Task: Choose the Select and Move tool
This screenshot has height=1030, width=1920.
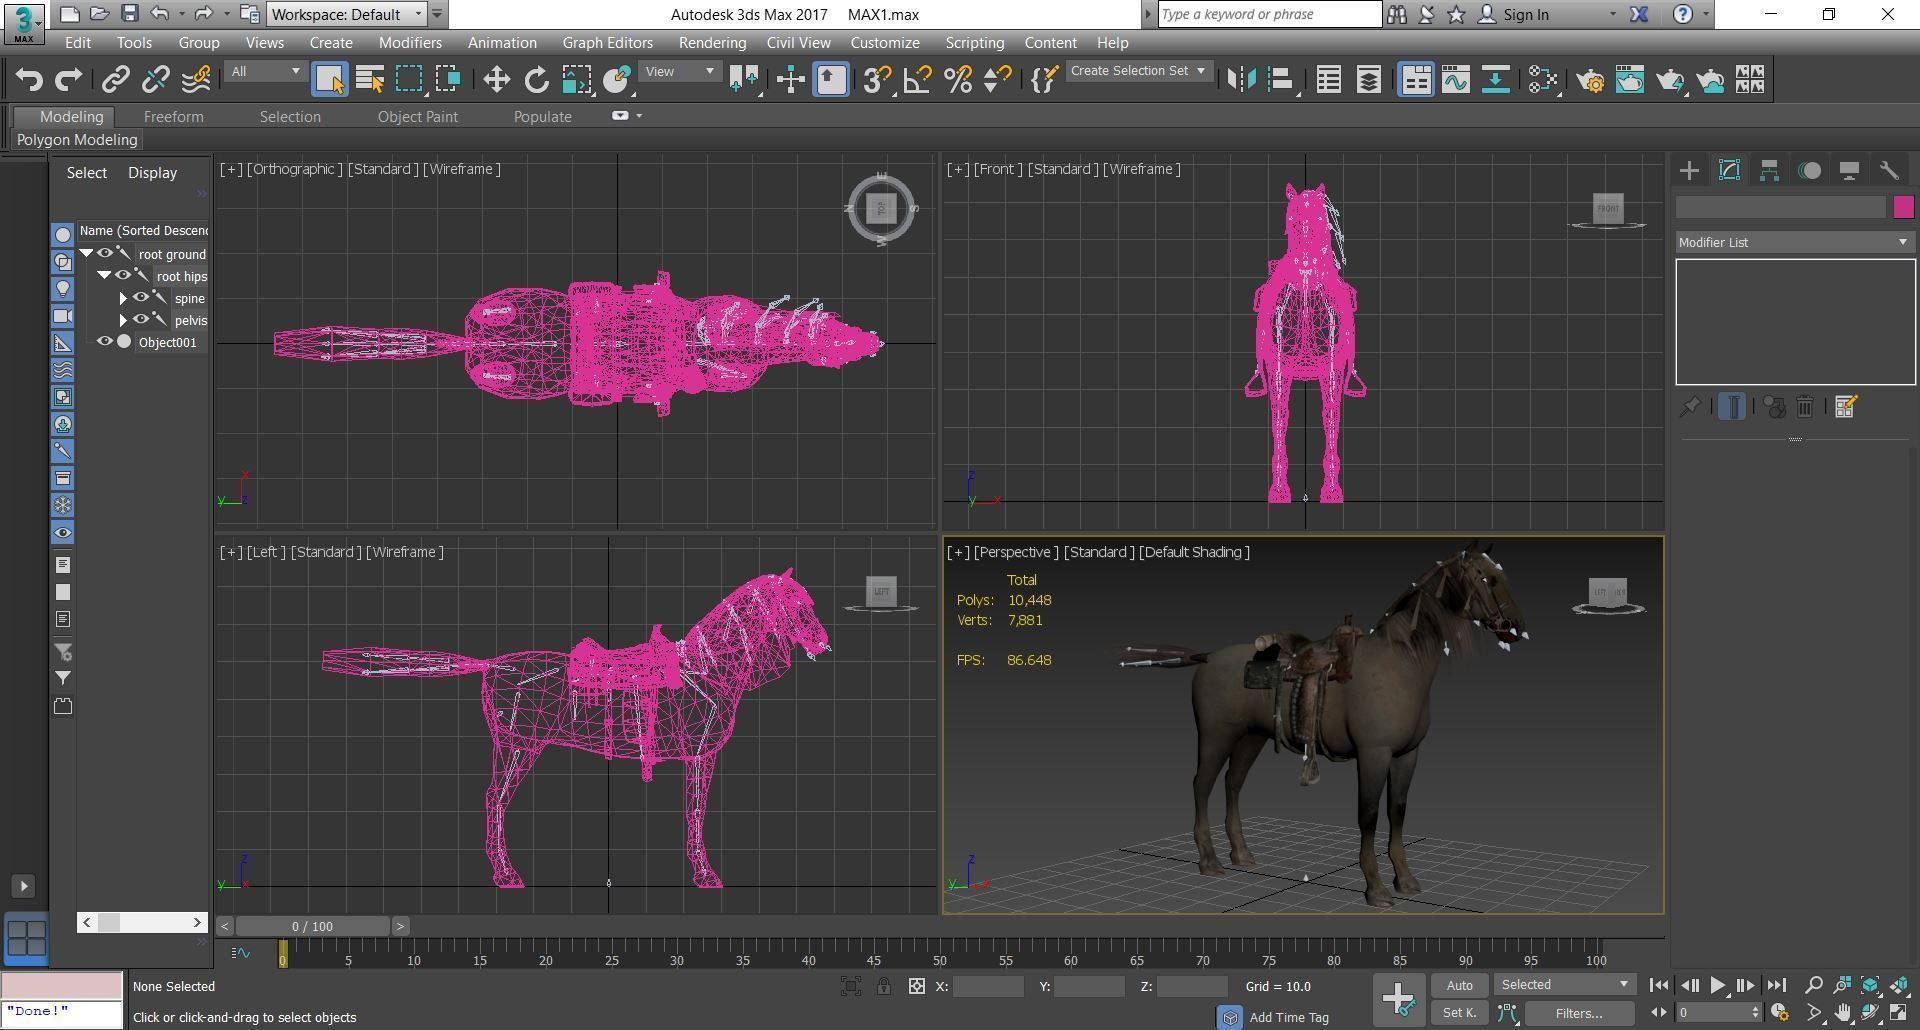Action: click(x=496, y=79)
